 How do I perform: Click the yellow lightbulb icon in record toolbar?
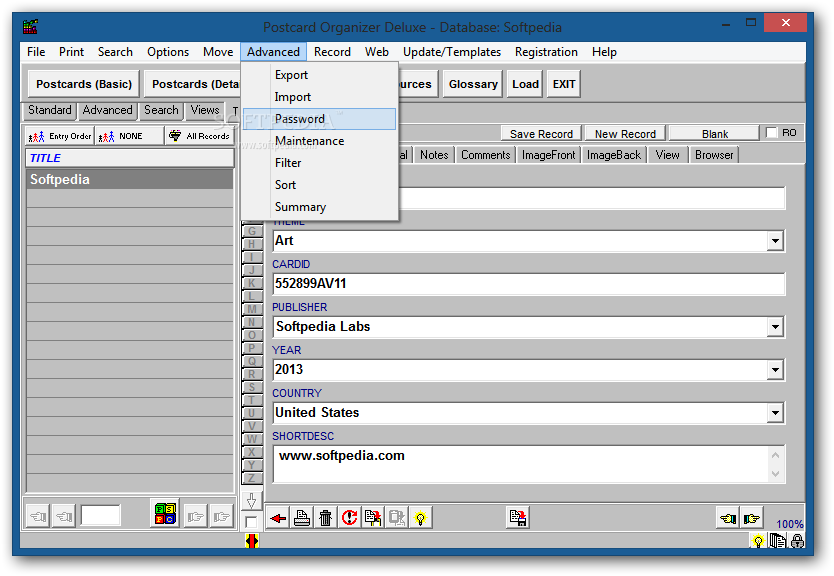[x=421, y=517]
